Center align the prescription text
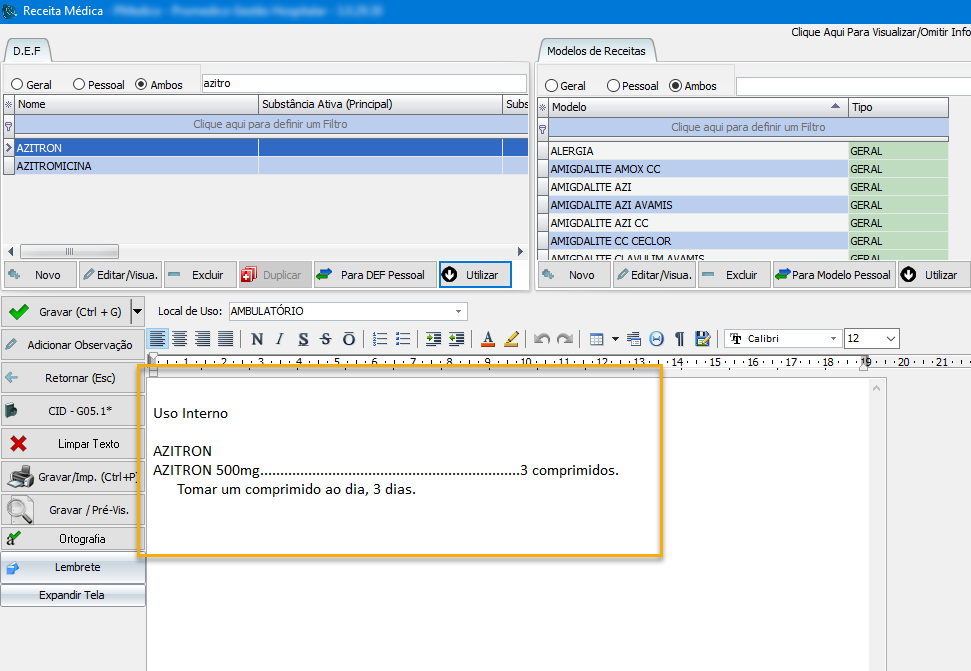The width and height of the screenshot is (971, 671). (179, 339)
